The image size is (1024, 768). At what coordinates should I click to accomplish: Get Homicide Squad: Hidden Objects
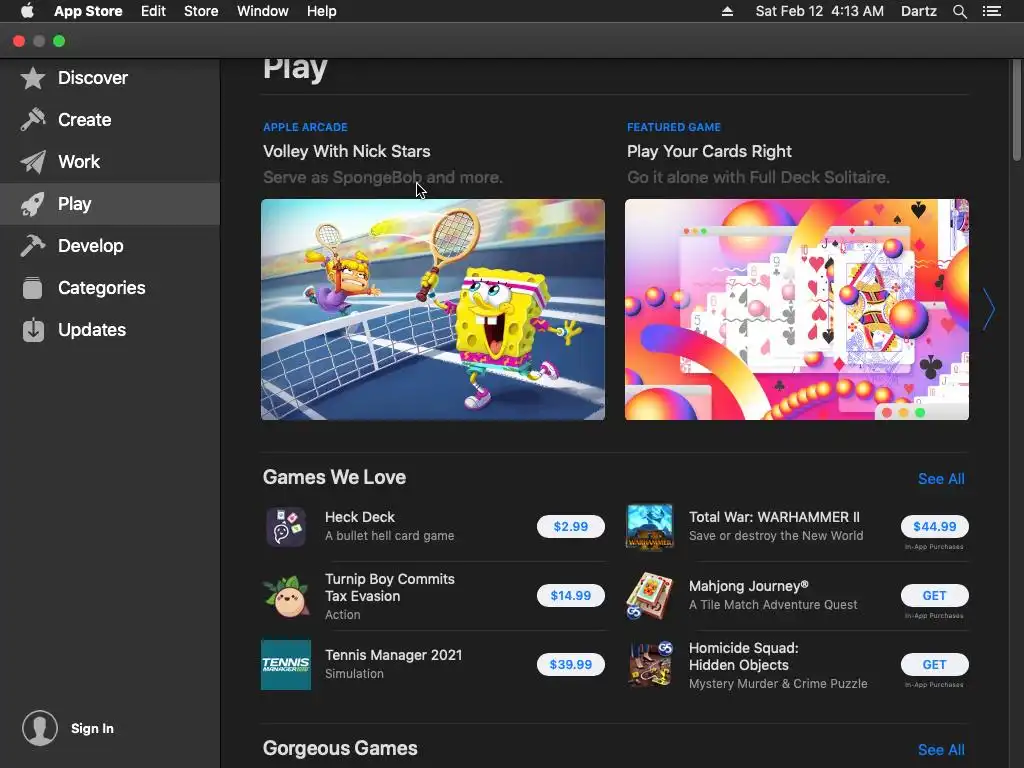(x=935, y=665)
